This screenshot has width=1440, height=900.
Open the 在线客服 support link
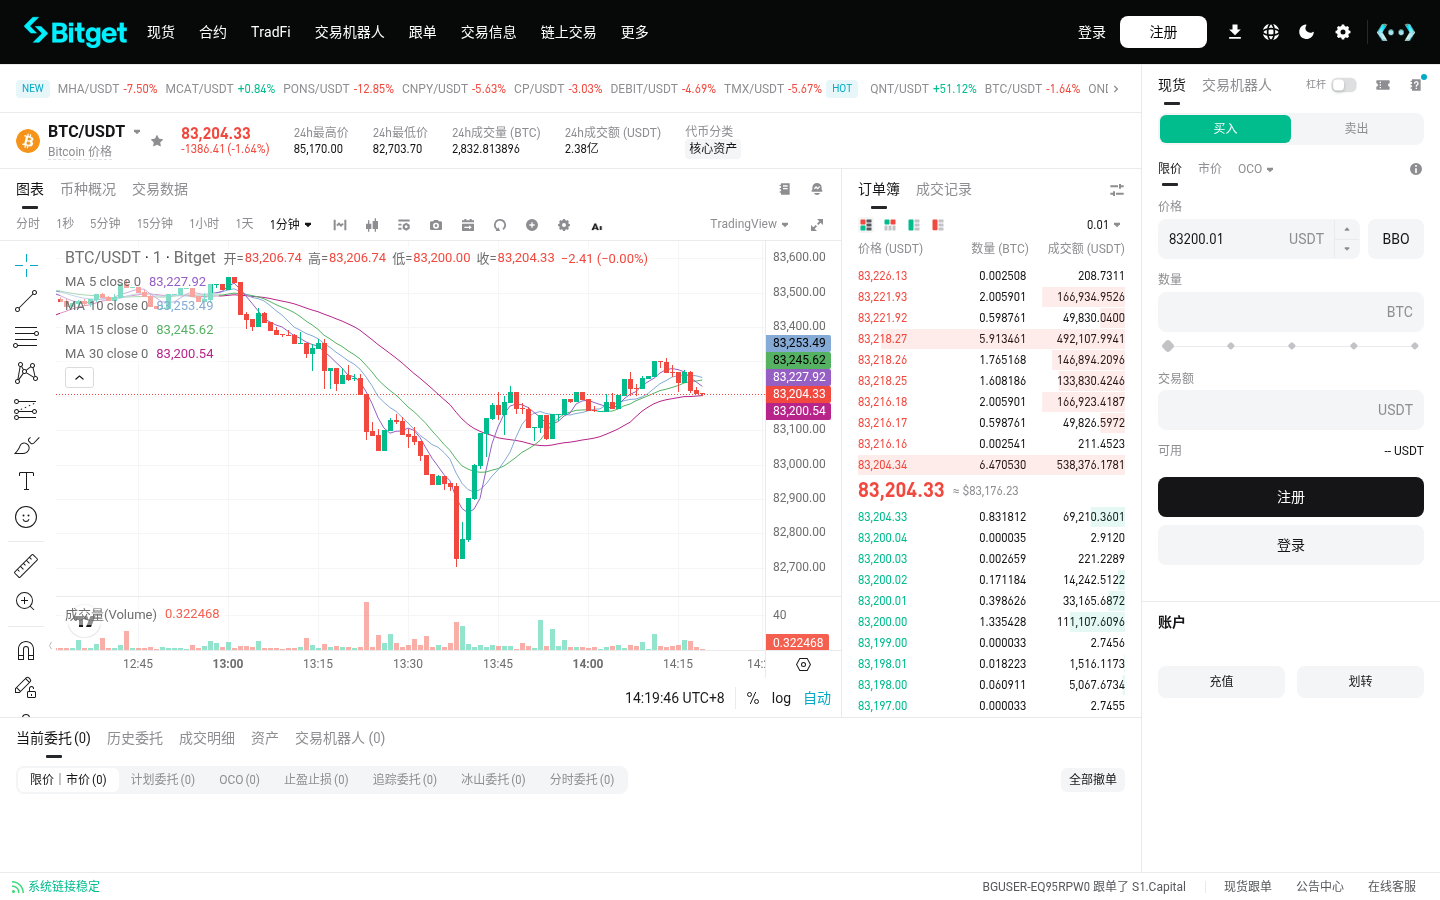point(1392,887)
